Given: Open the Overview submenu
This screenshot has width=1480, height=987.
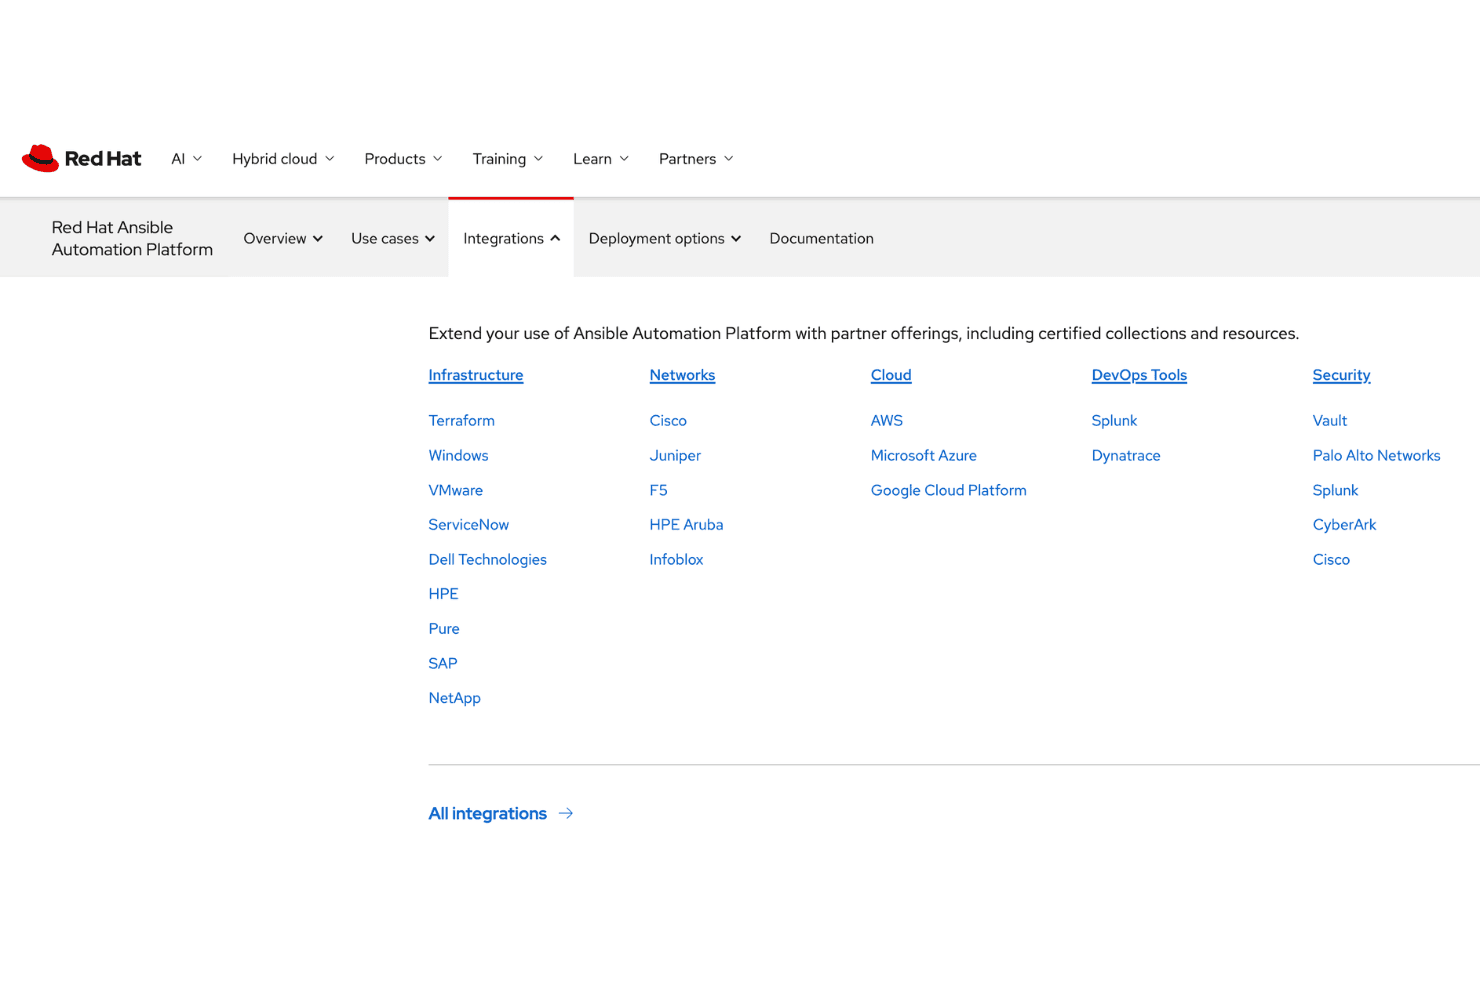Looking at the screenshot, I should pyautogui.click(x=283, y=238).
